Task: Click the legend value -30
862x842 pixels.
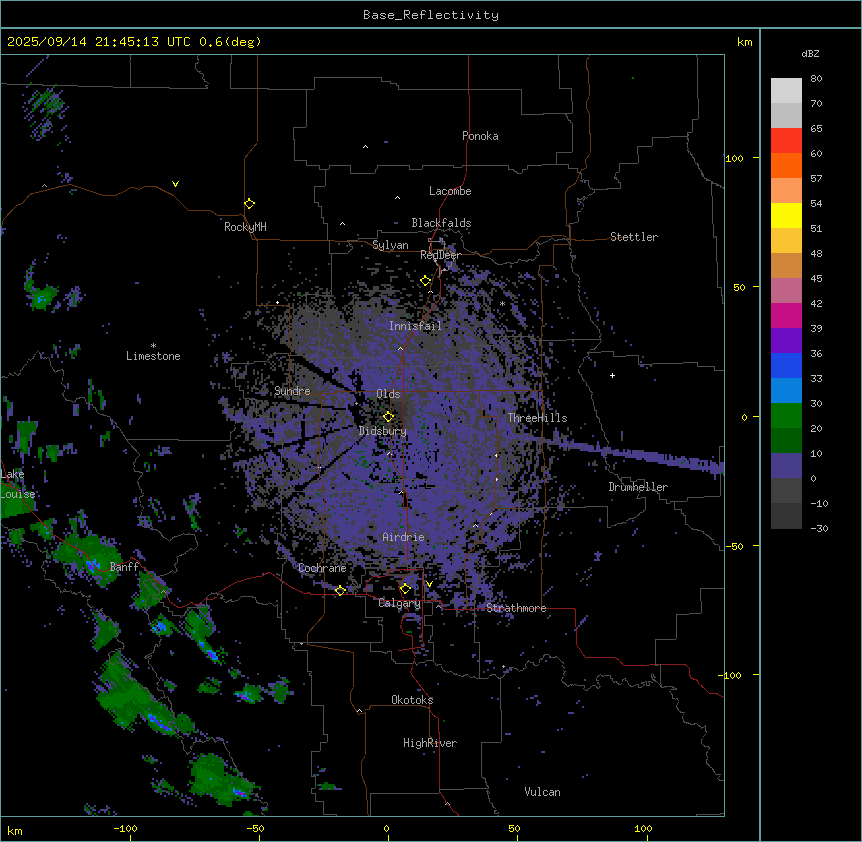Action: point(819,528)
